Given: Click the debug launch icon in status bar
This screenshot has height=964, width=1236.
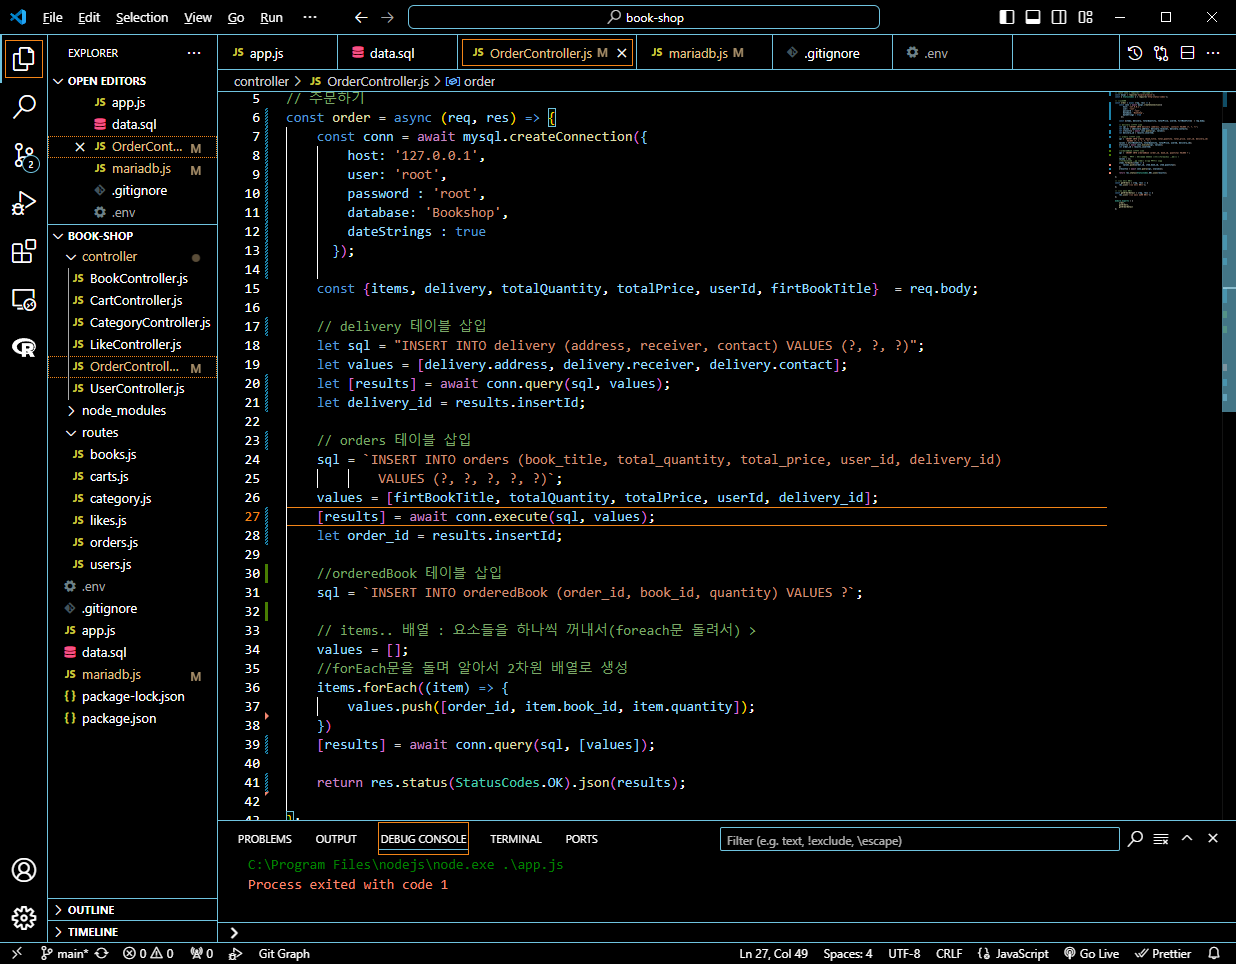Looking at the screenshot, I should point(235,954).
